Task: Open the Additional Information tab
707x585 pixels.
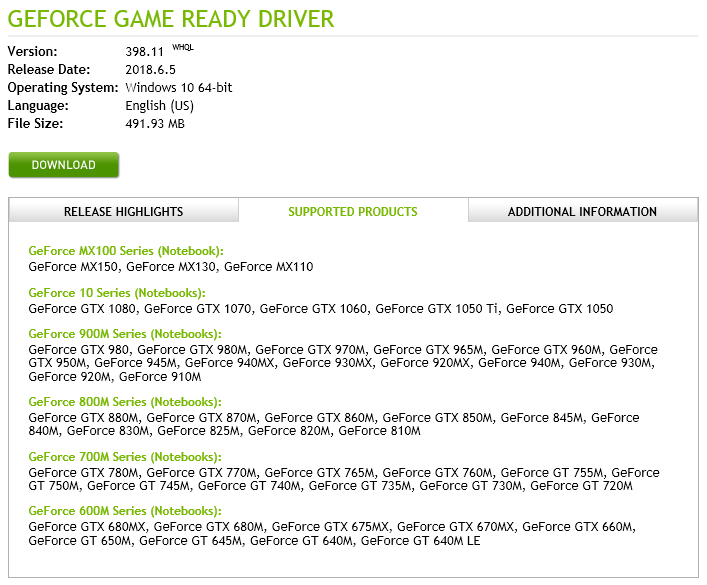Action: tap(582, 211)
